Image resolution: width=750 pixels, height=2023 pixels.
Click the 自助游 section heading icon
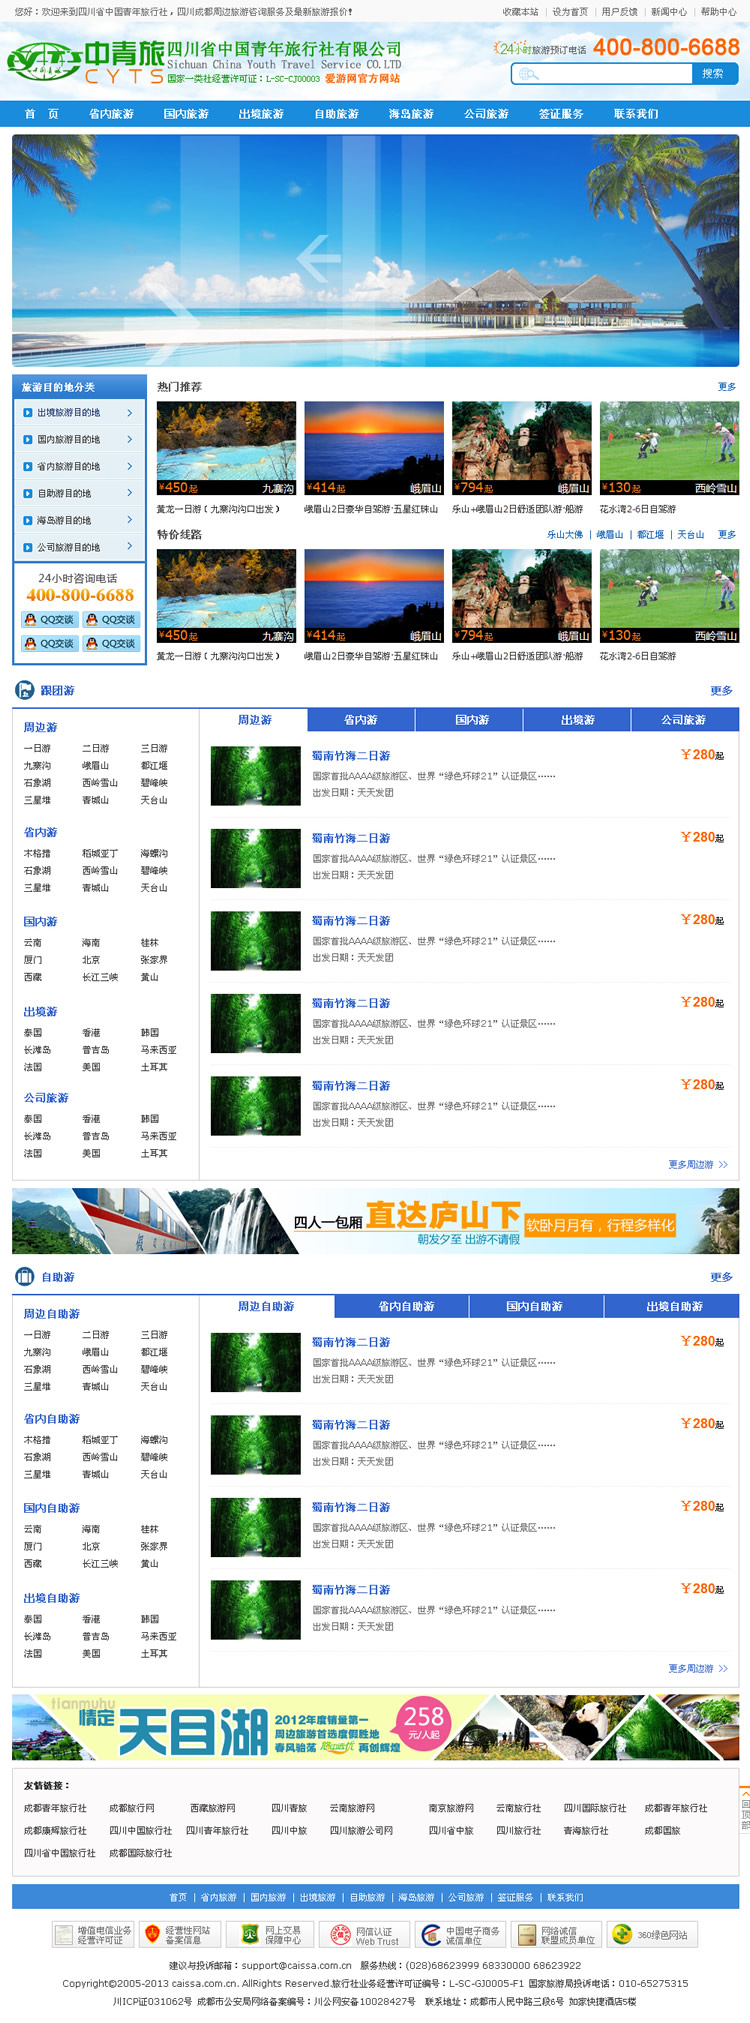[x=24, y=1277]
